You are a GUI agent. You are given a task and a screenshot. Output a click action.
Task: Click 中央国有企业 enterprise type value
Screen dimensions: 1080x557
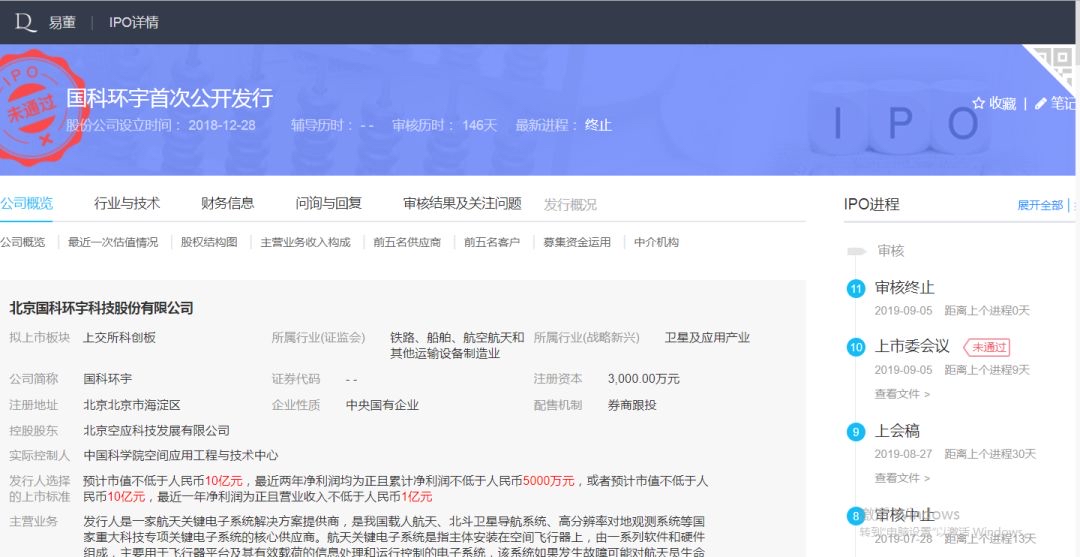[x=382, y=406]
